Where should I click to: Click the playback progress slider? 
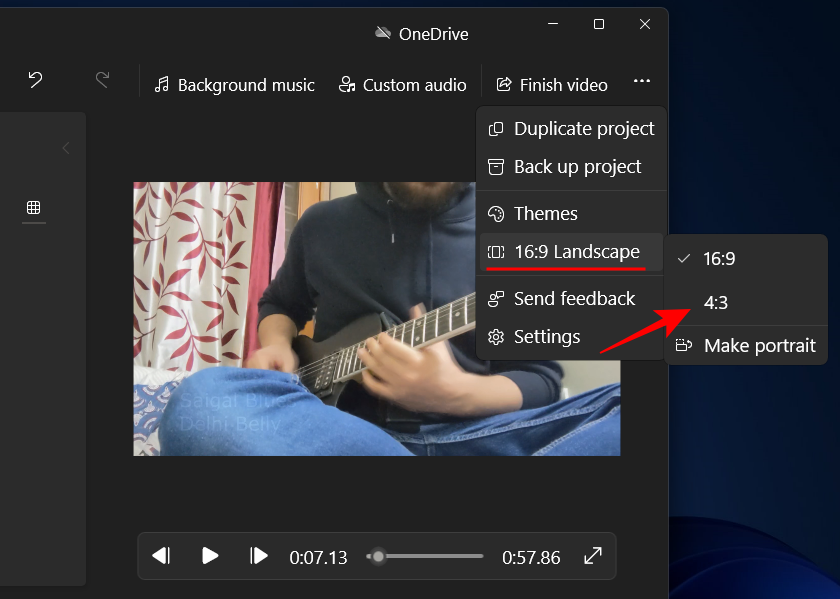(425, 556)
